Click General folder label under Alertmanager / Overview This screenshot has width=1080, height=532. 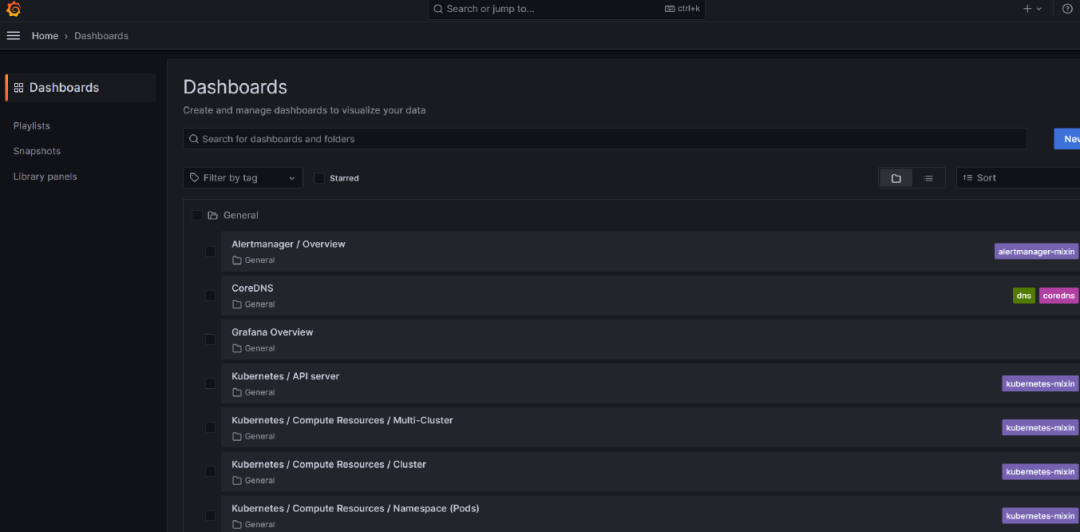click(254, 260)
